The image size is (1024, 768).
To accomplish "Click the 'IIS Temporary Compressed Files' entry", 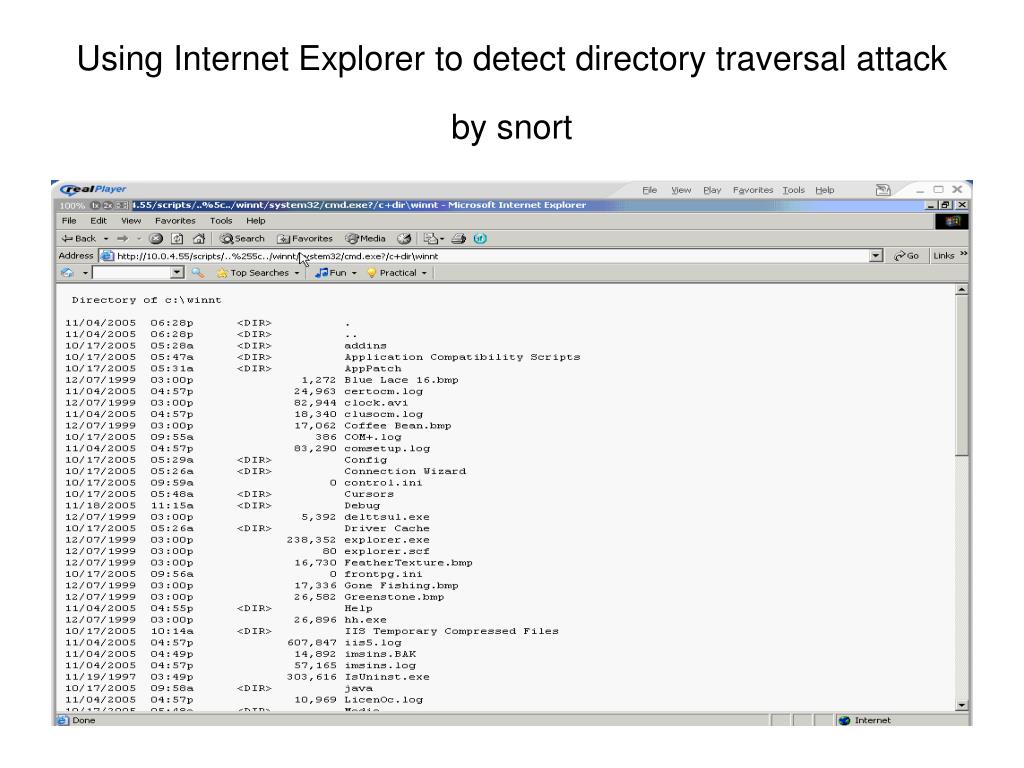I will 451,632.
